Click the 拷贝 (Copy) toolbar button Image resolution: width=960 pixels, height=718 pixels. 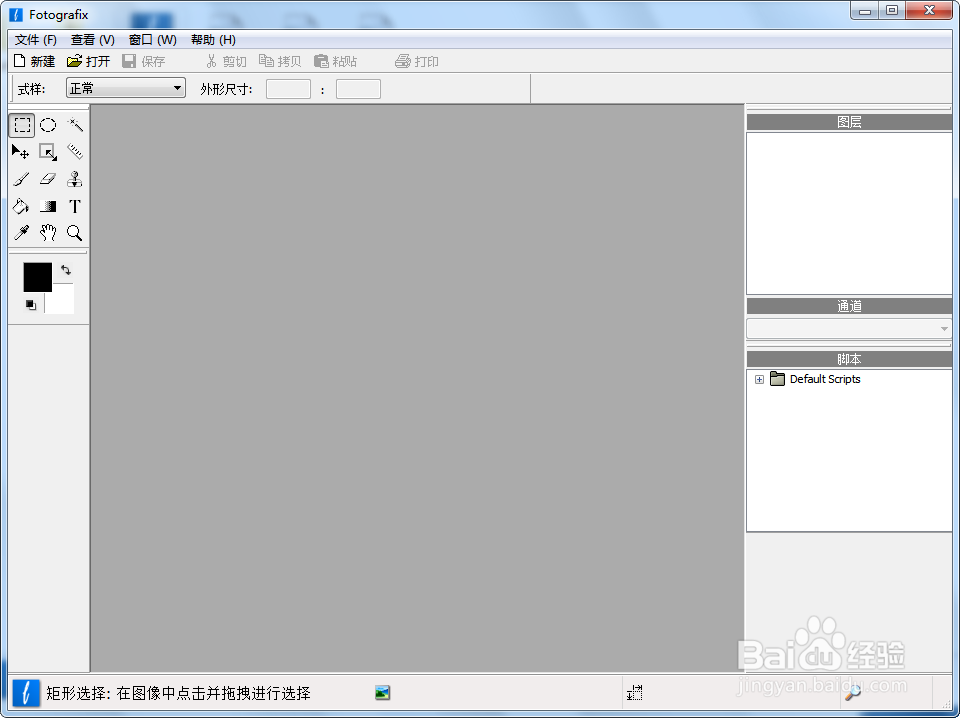click(280, 61)
